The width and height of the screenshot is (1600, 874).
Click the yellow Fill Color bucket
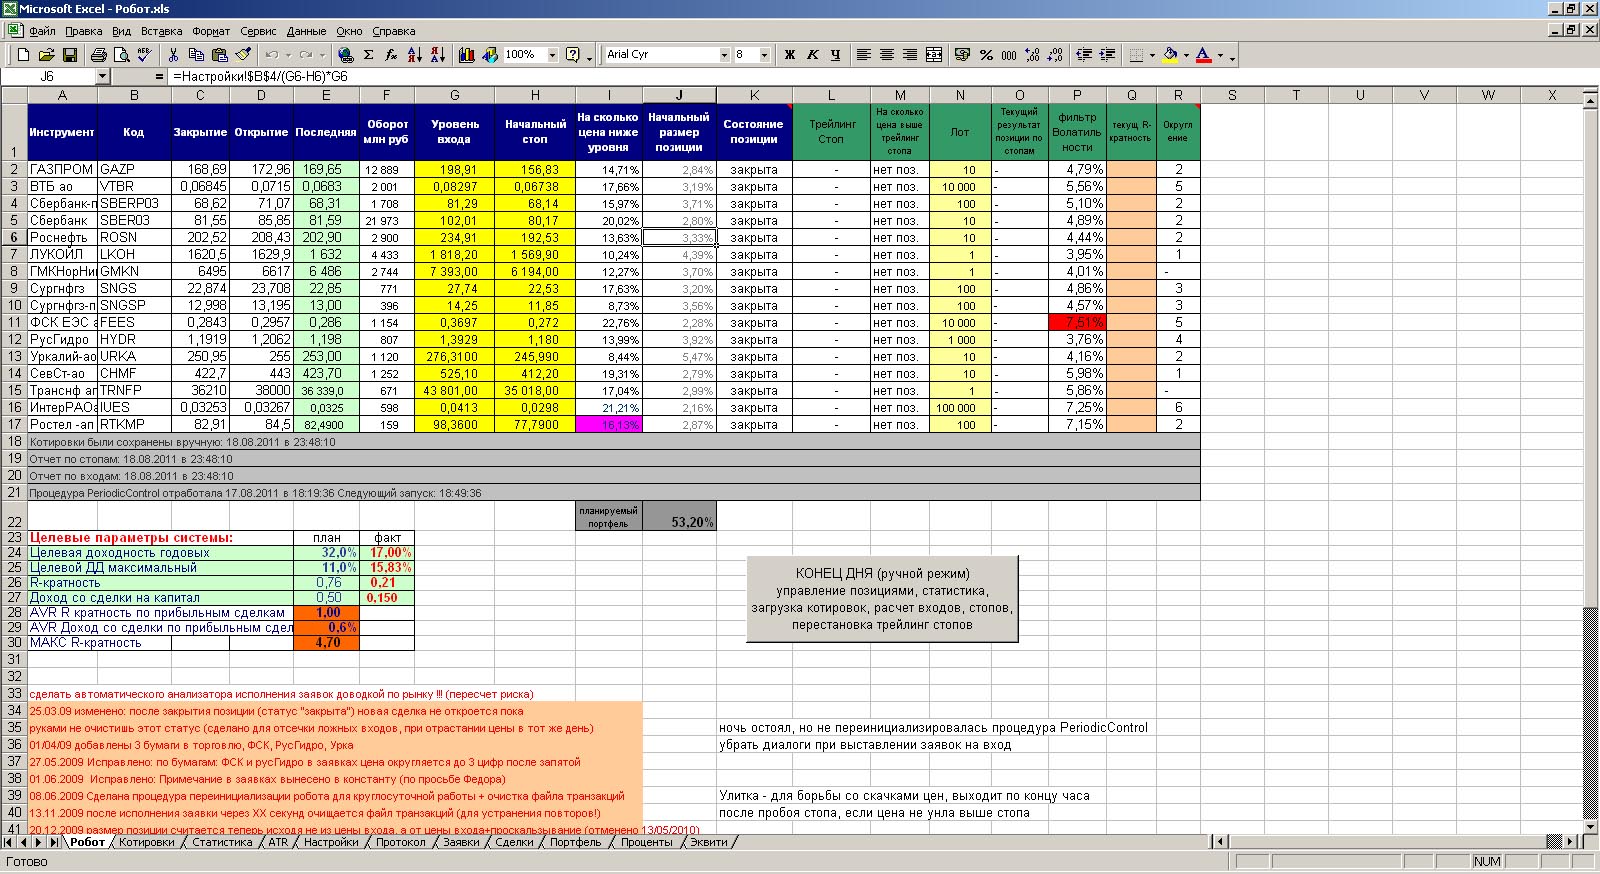tap(1171, 55)
